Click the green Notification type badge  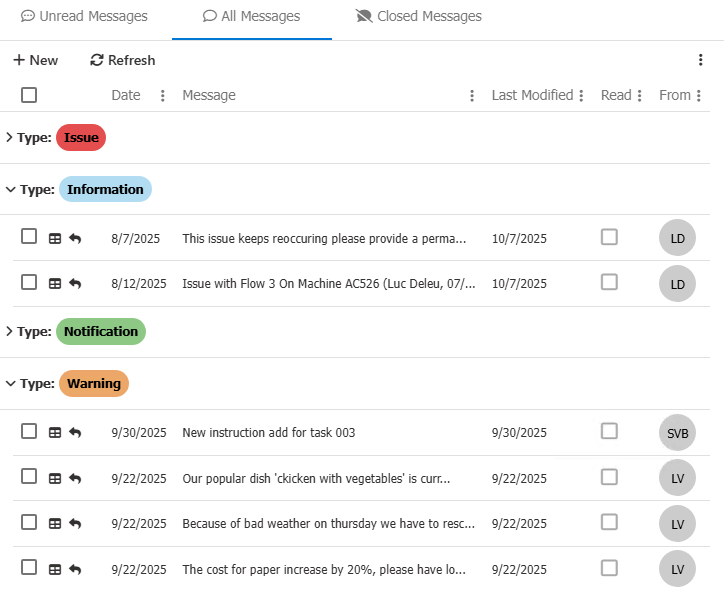(x=101, y=331)
